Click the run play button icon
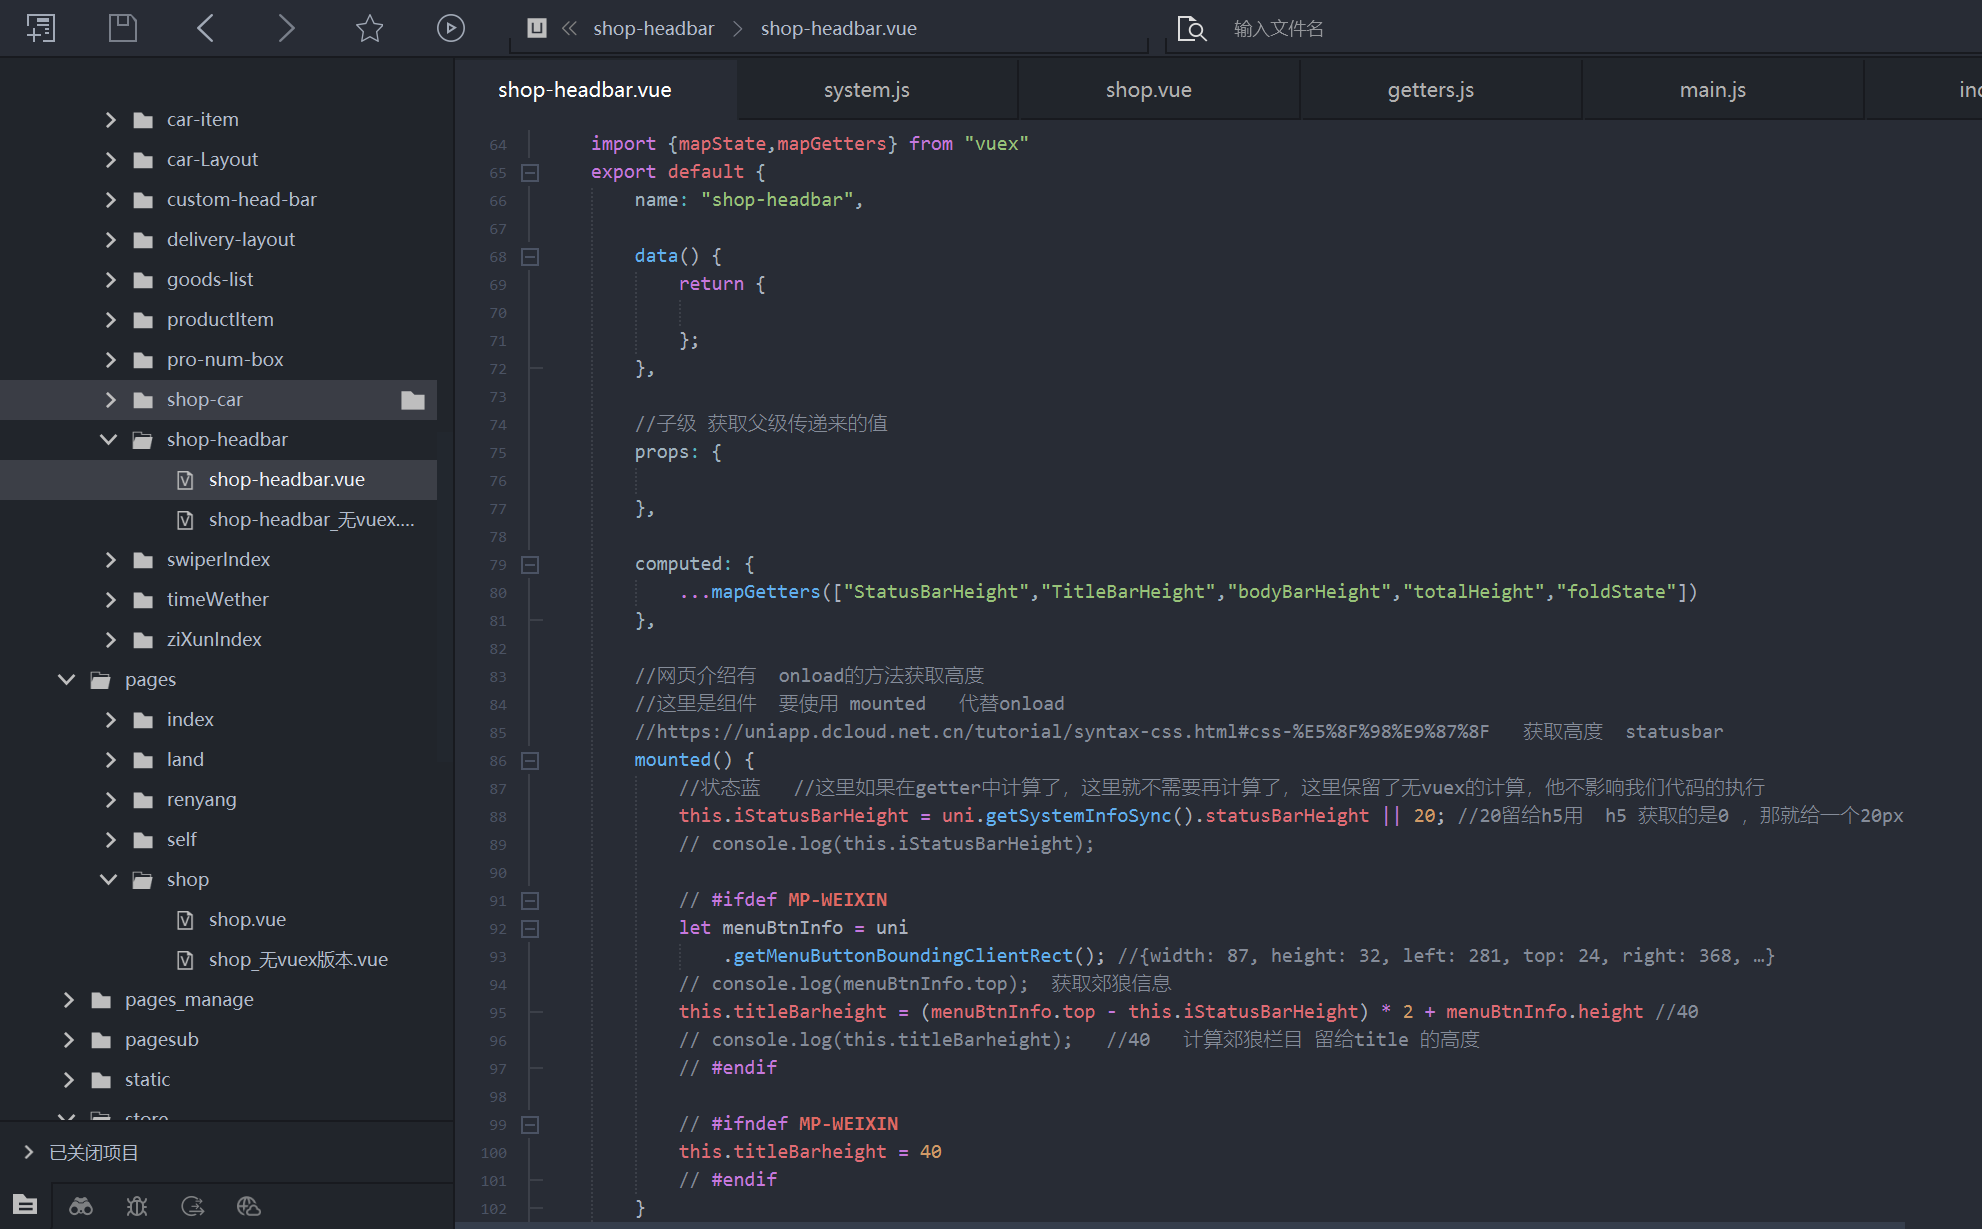The height and width of the screenshot is (1229, 1982). coord(451,28)
